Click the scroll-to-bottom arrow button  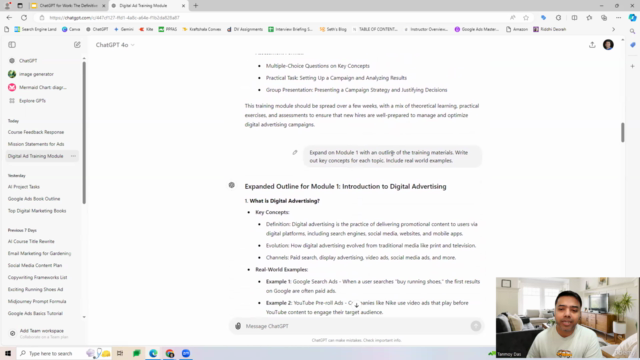click(x=356, y=305)
